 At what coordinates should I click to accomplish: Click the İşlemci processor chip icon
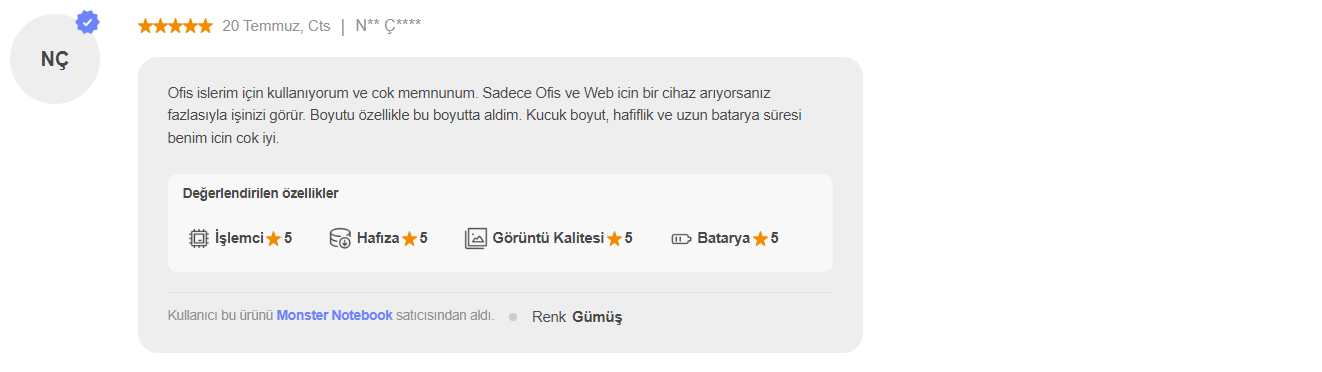pyautogui.click(x=198, y=239)
